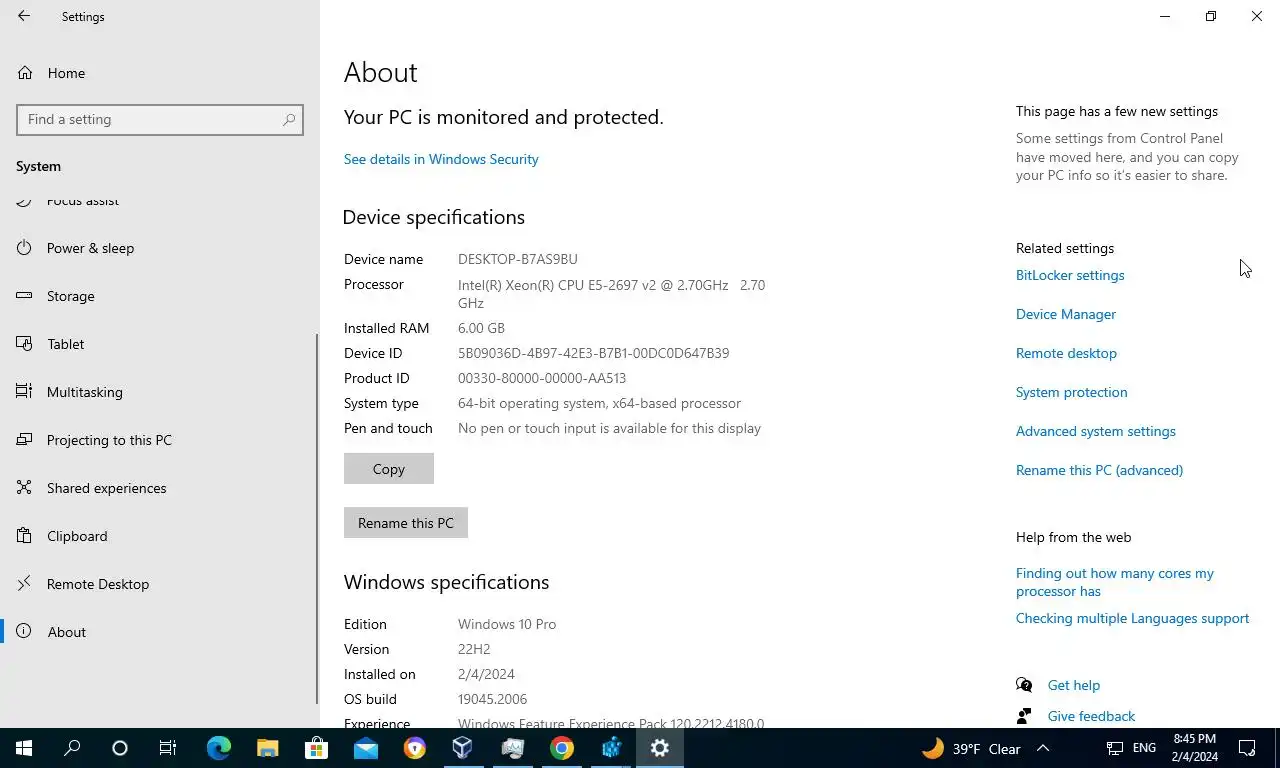
Task: Open Device Manager link
Action: pyautogui.click(x=1066, y=314)
